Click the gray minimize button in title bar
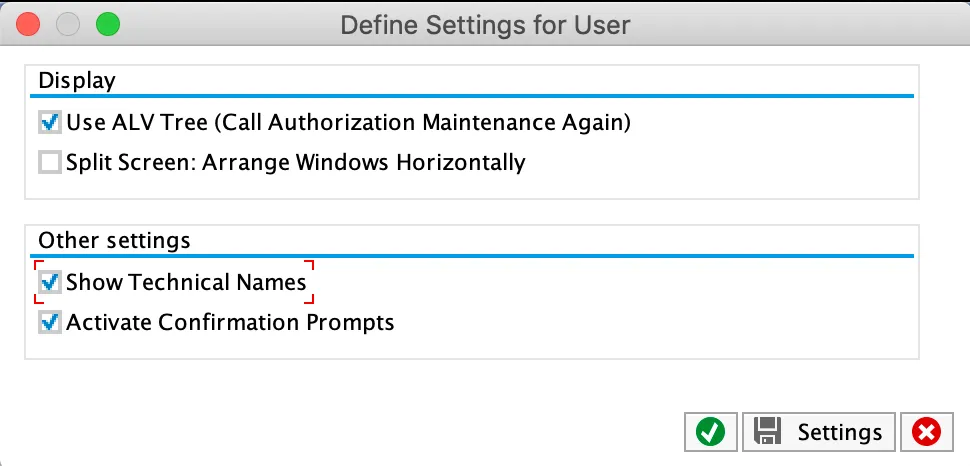The height and width of the screenshot is (466, 970). pos(68,24)
